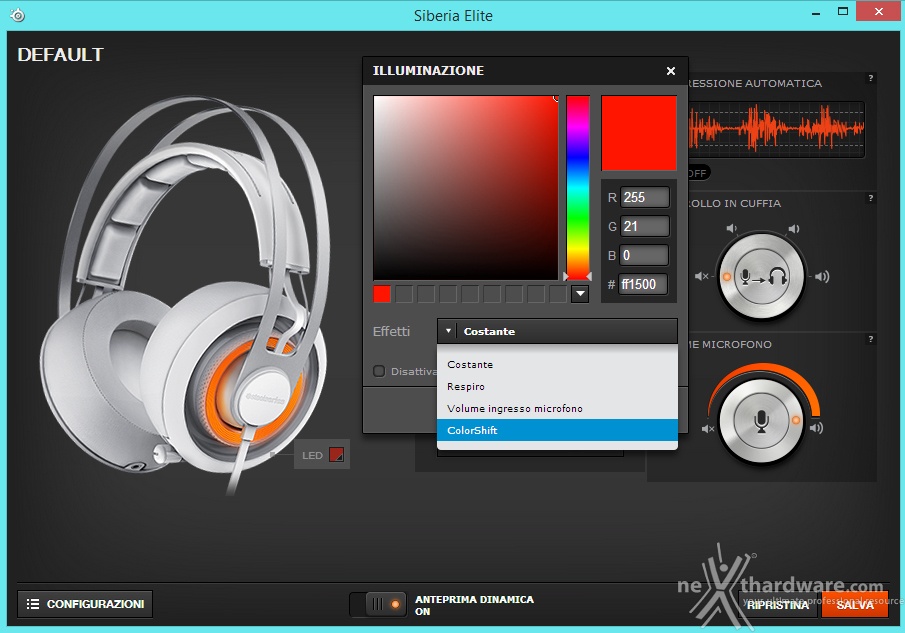Image resolution: width=905 pixels, height=633 pixels.
Task: Toggle automatic compression OFF switch
Action: point(698,173)
